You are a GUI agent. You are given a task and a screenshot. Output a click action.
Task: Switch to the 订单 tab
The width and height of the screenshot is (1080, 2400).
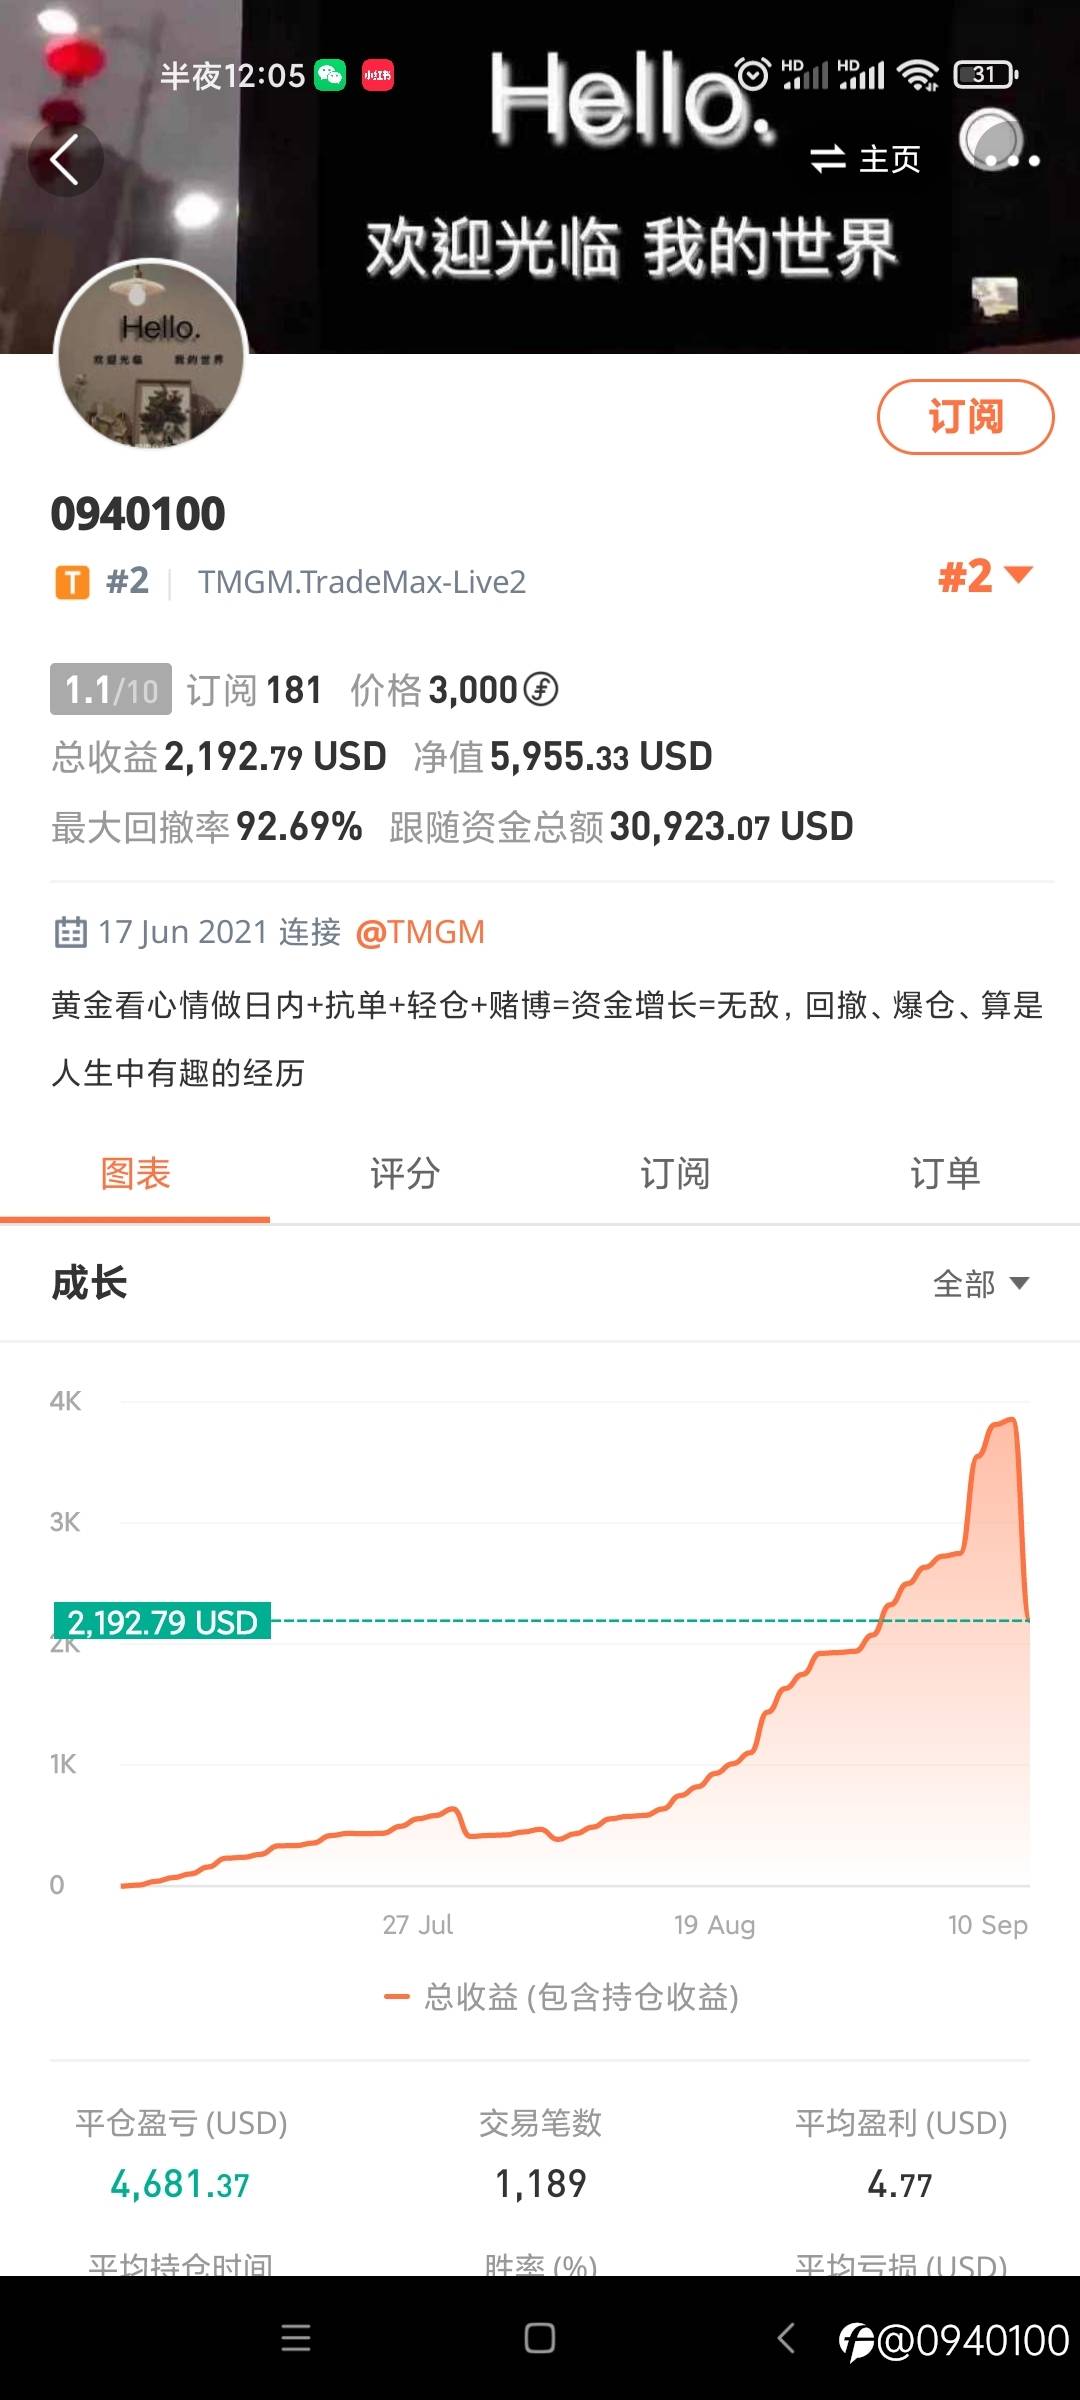[944, 1174]
